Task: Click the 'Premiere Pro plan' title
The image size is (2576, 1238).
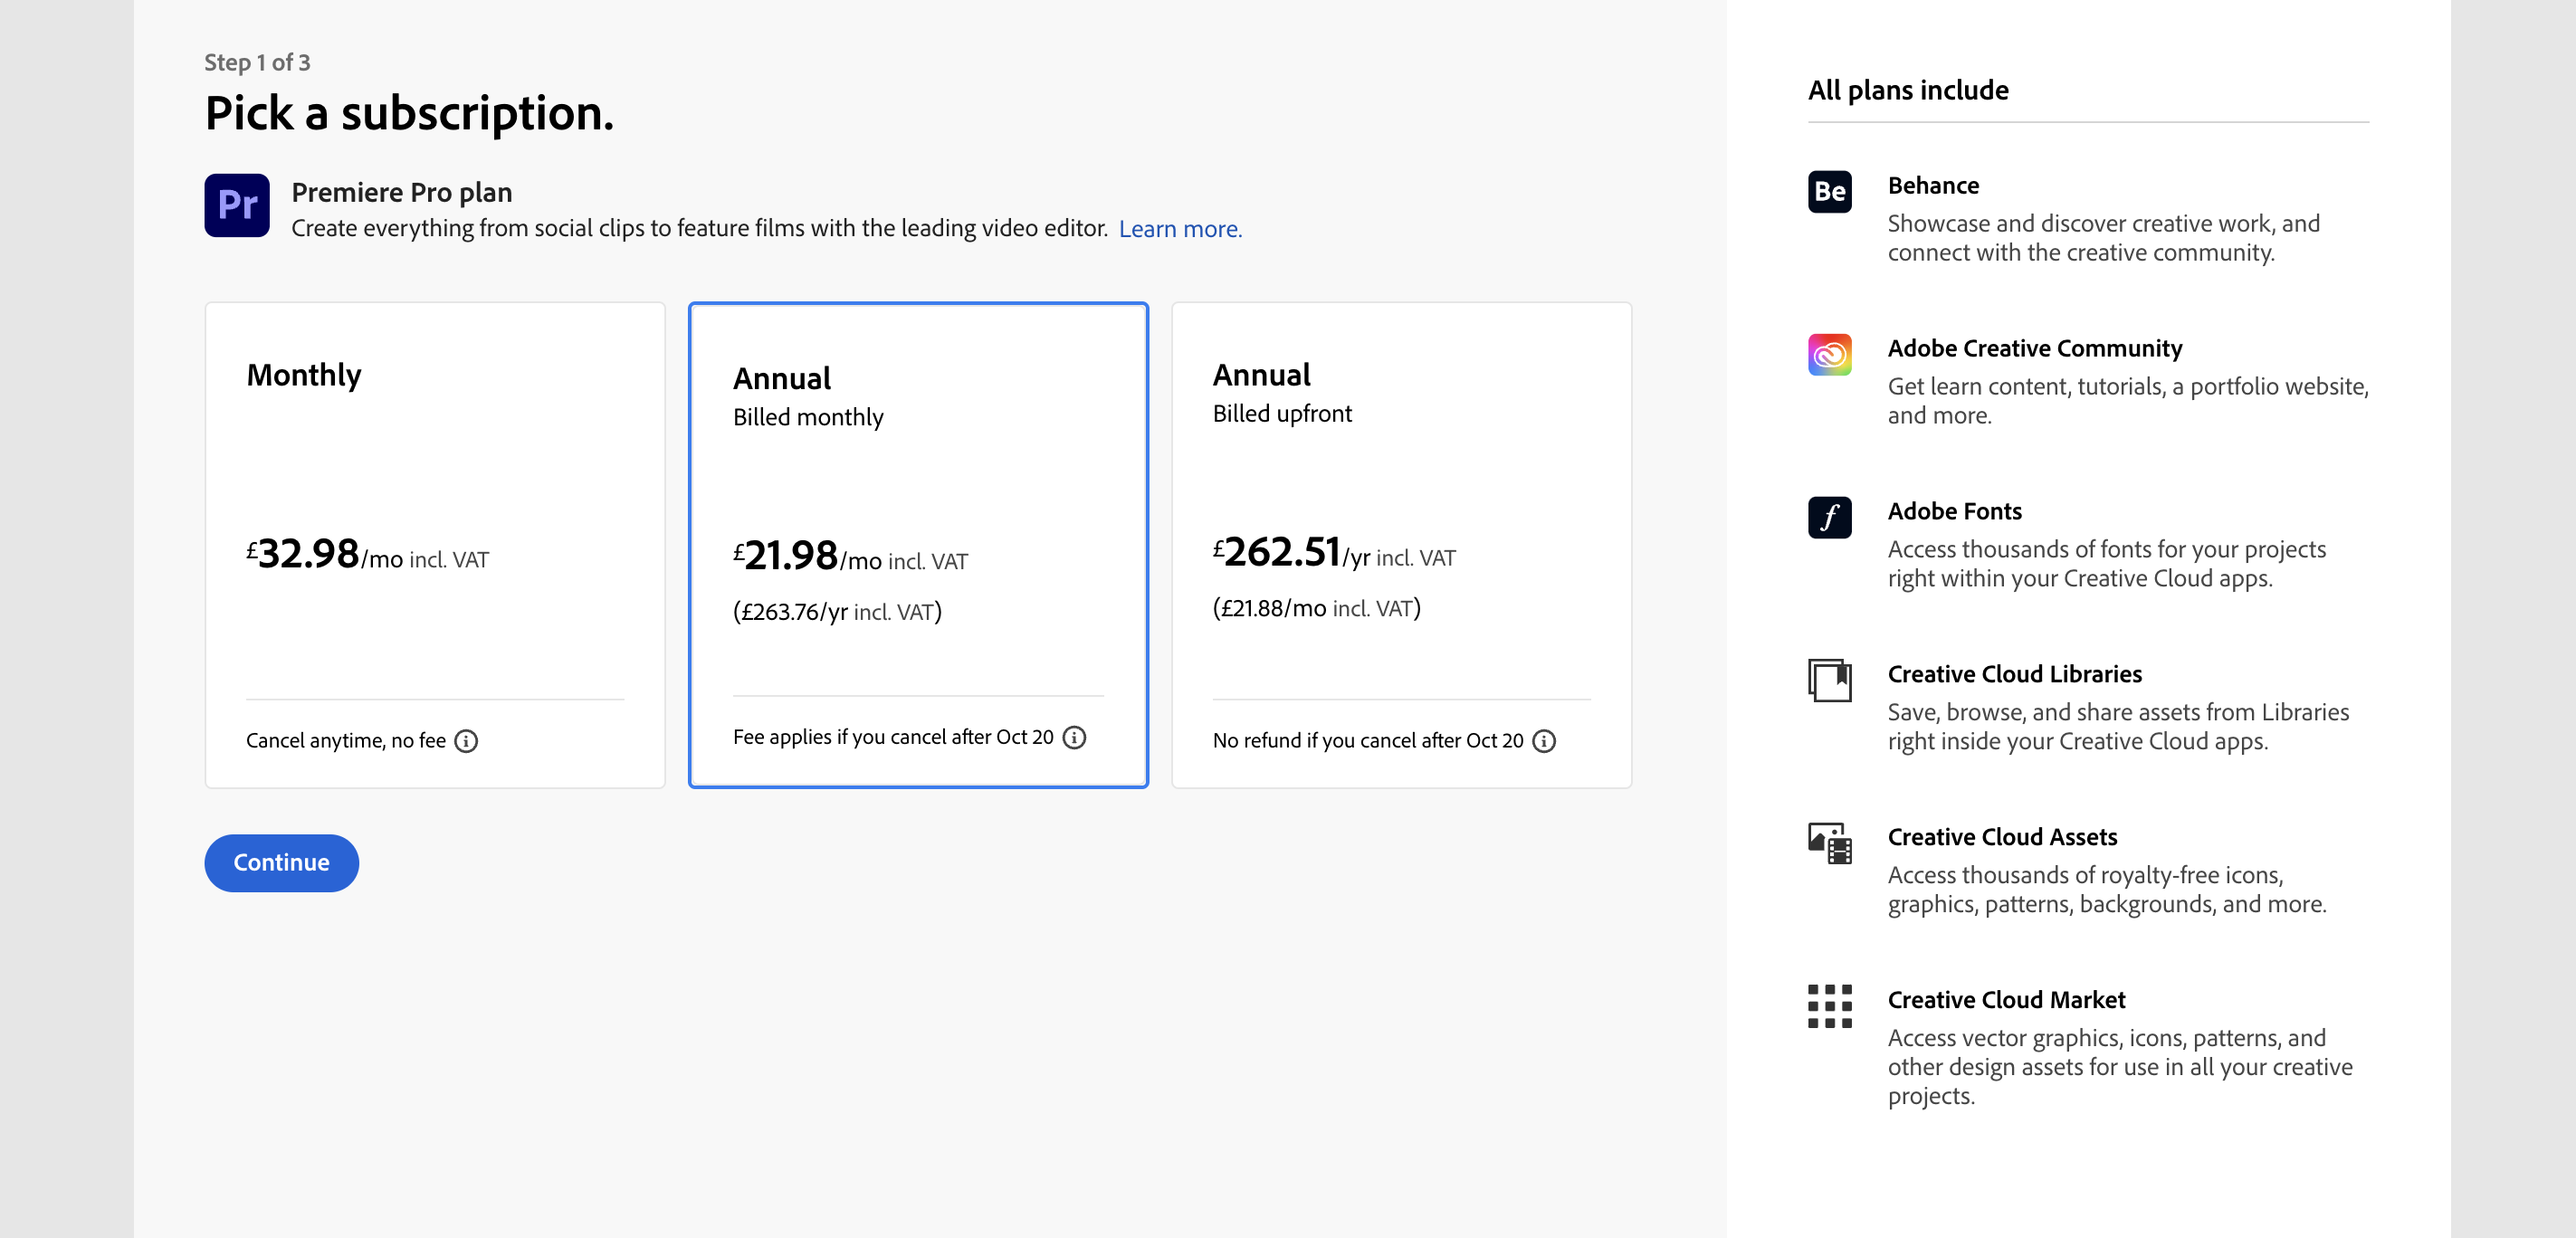Action: point(401,192)
